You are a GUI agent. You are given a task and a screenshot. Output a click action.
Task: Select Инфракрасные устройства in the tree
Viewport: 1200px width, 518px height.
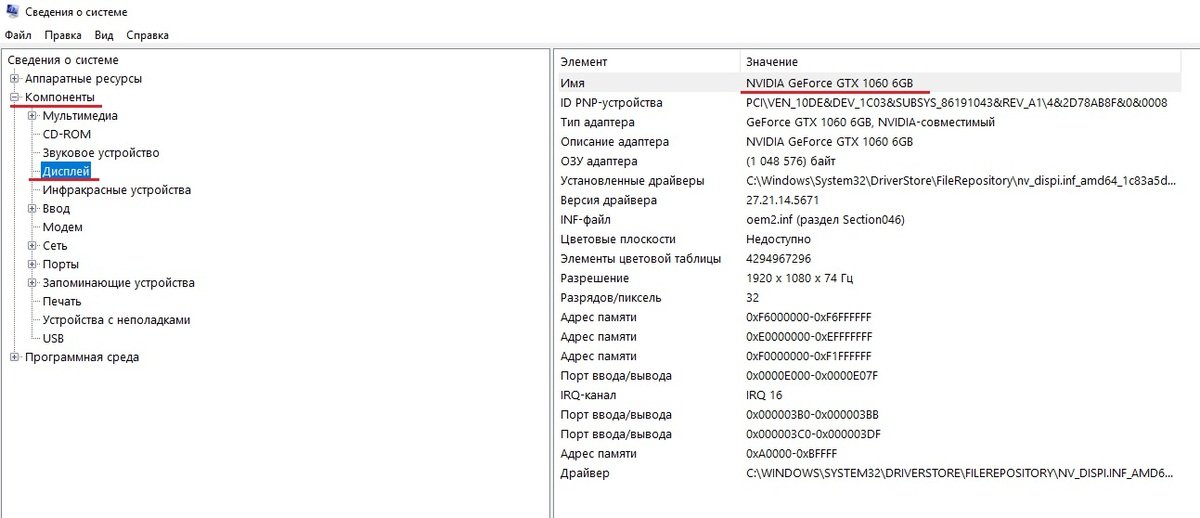click(x=117, y=190)
